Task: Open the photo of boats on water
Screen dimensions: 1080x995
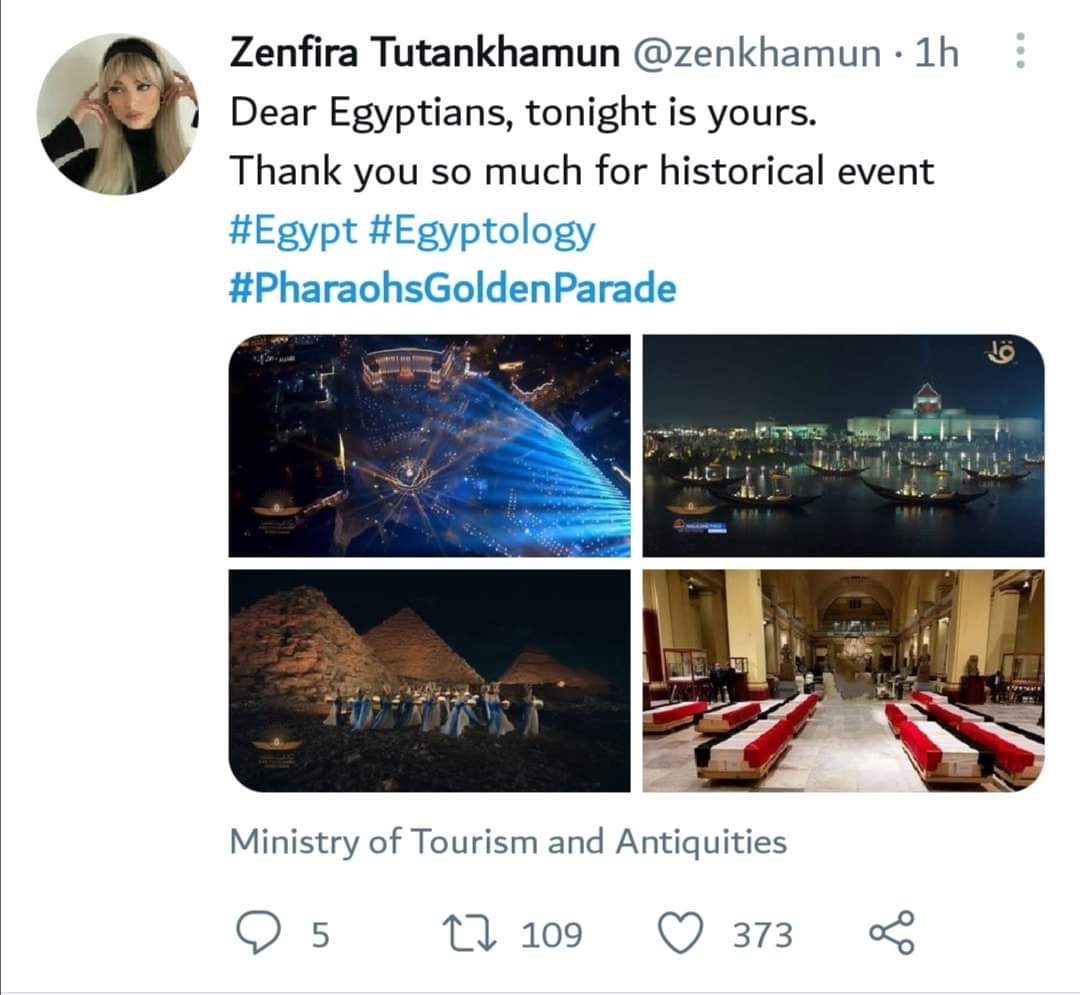Action: point(843,446)
